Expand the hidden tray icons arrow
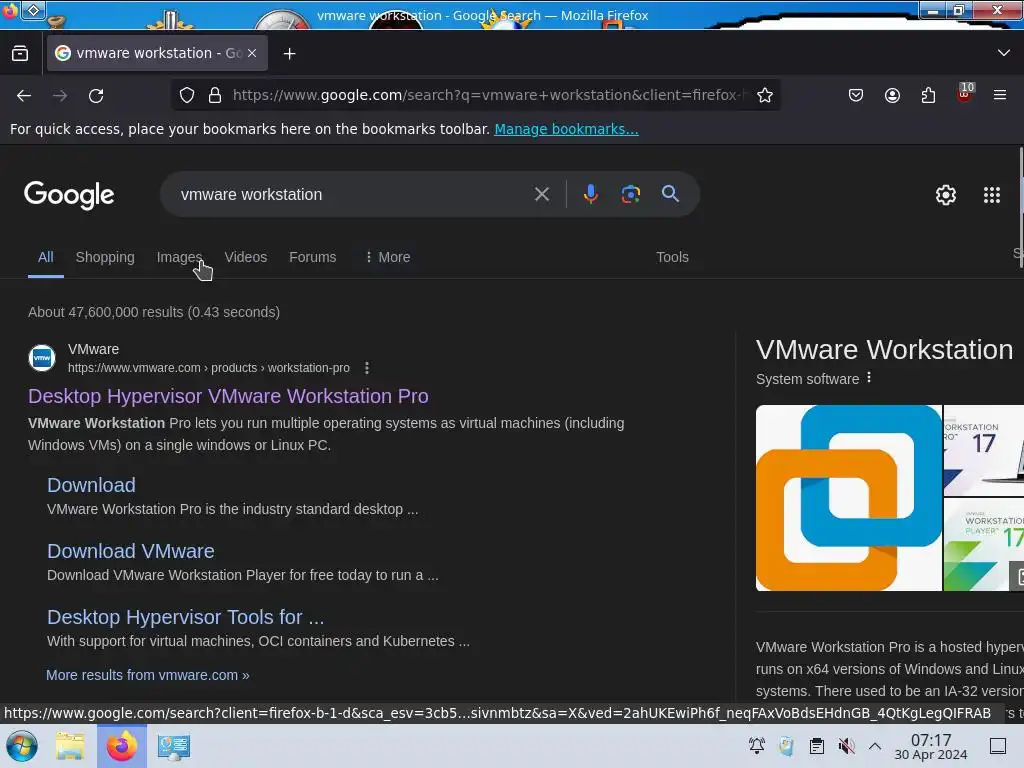1024x768 pixels. pyautogui.click(x=875, y=746)
